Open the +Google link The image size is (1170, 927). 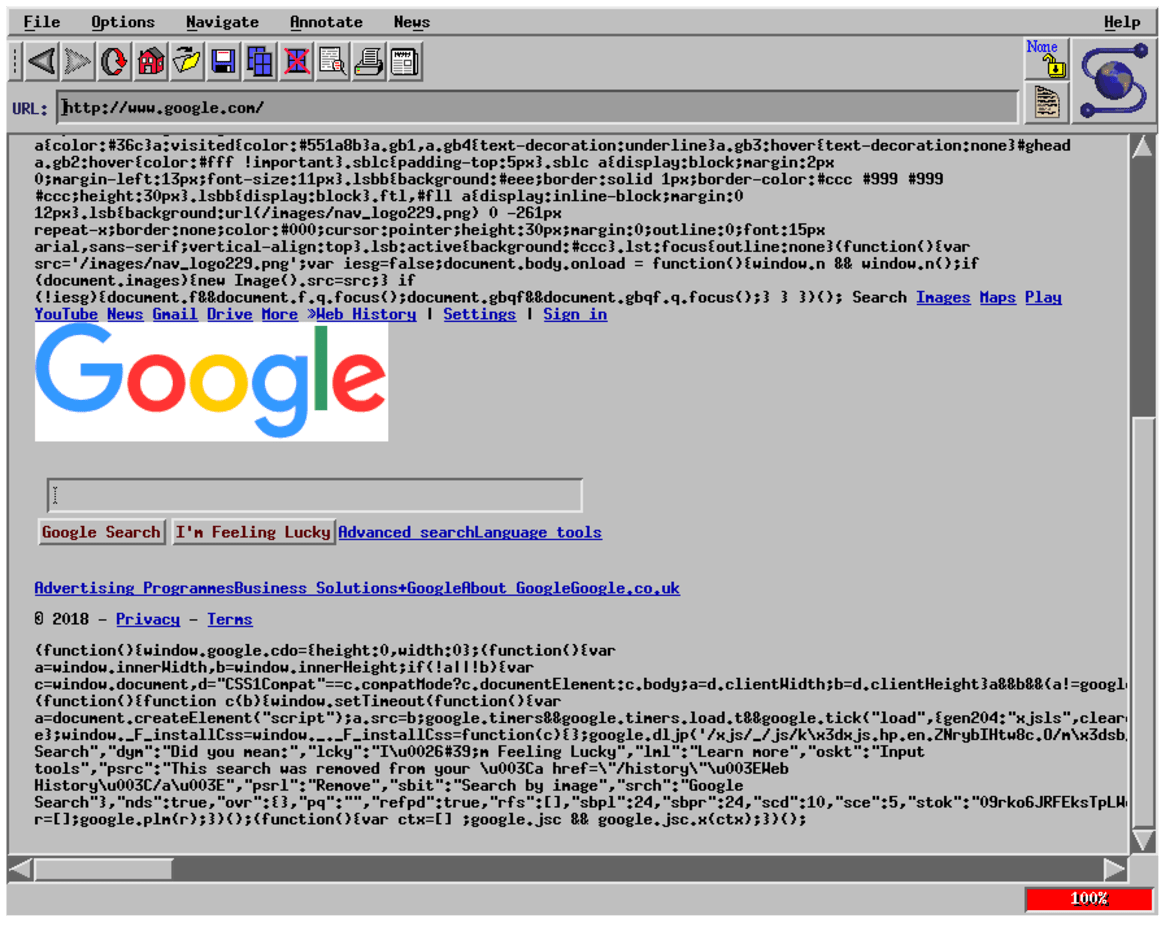pyautogui.click(x=431, y=588)
